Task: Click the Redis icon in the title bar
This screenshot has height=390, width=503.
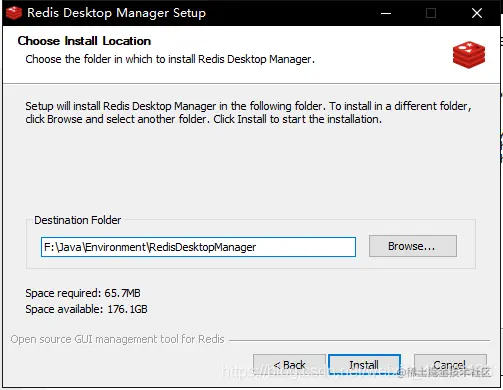Action: tap(14, 13)
